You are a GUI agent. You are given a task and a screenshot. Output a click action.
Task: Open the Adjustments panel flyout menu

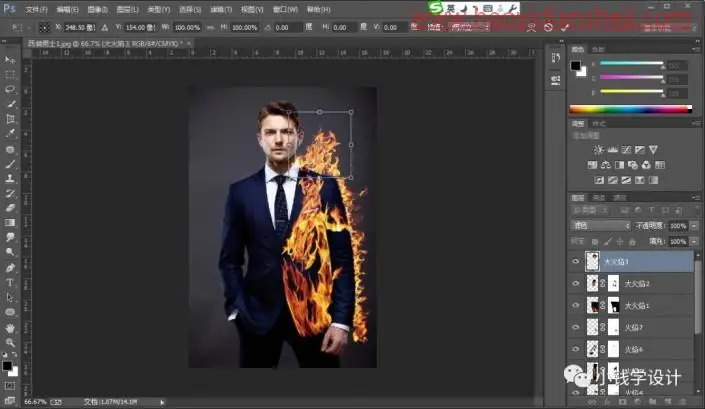(x=696, y=123)
